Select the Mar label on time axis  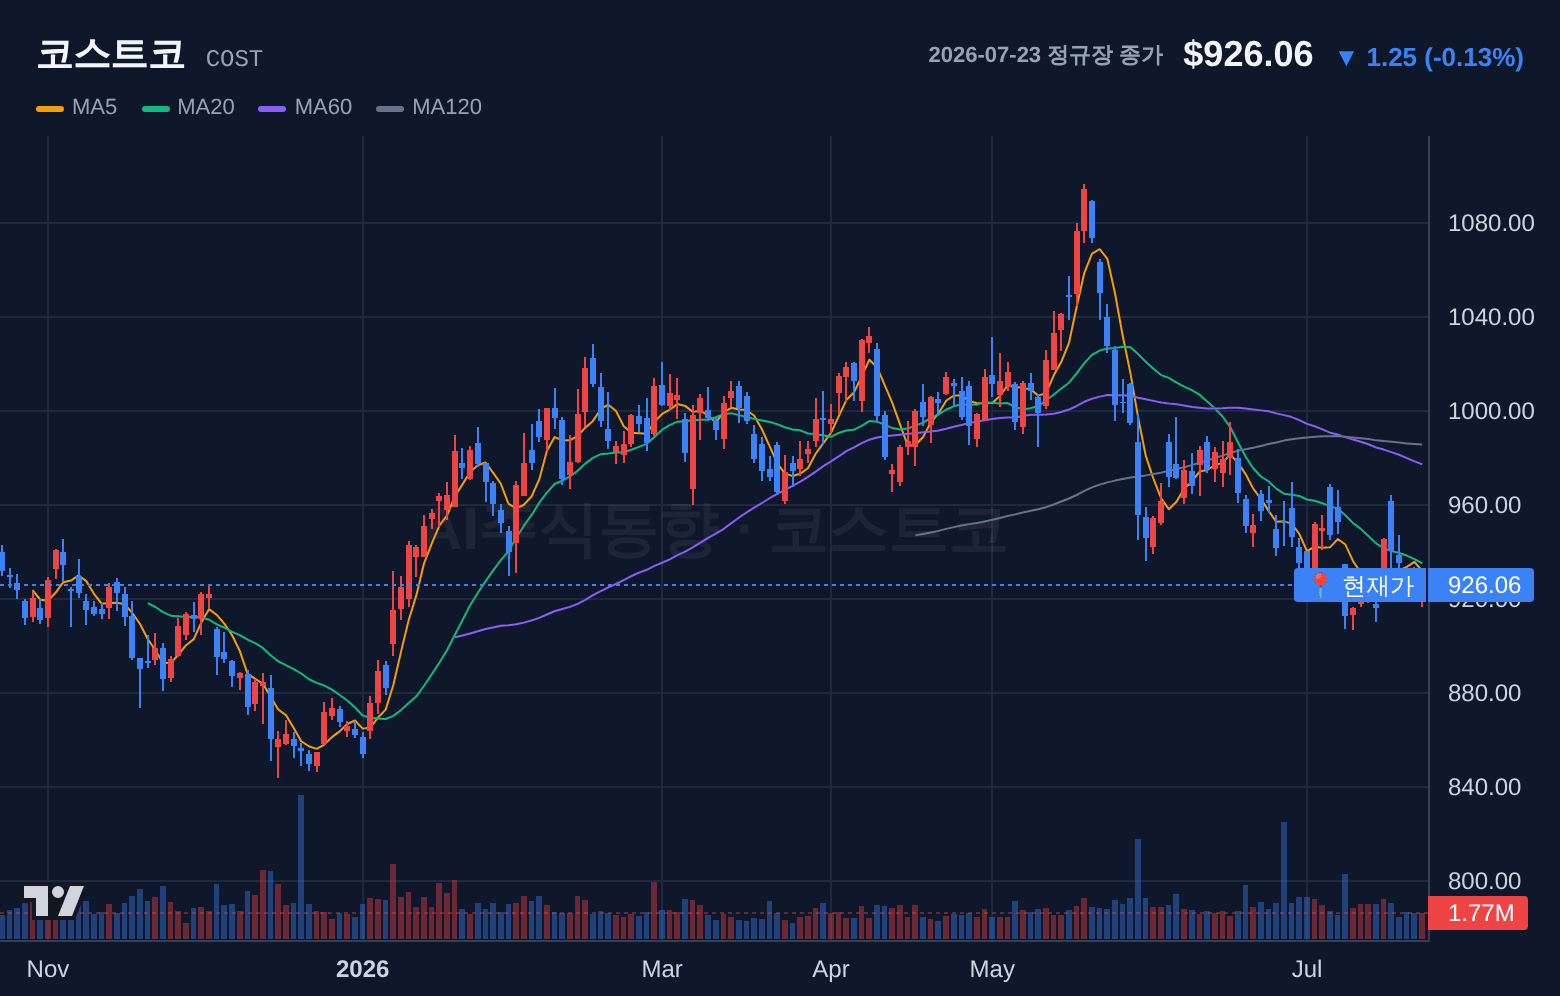pos(662,969)
